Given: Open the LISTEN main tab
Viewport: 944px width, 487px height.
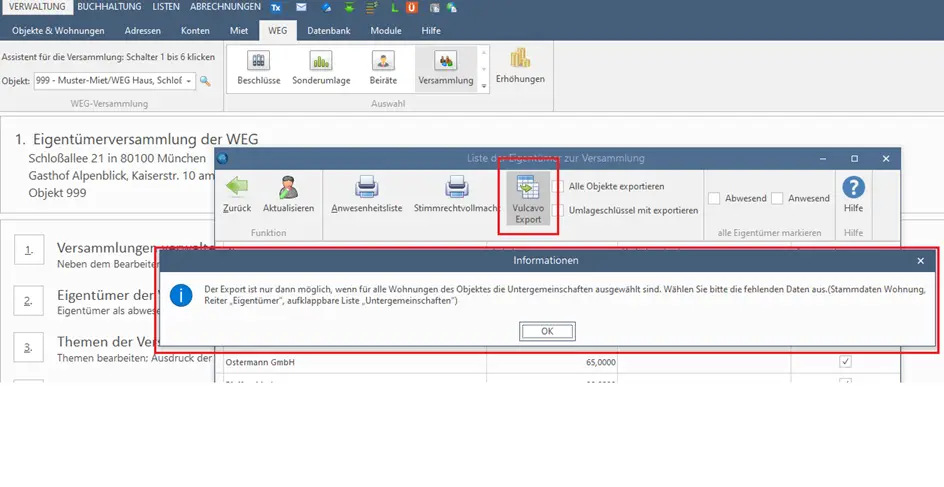Looking at the screenshot, I should pos(166,7).
